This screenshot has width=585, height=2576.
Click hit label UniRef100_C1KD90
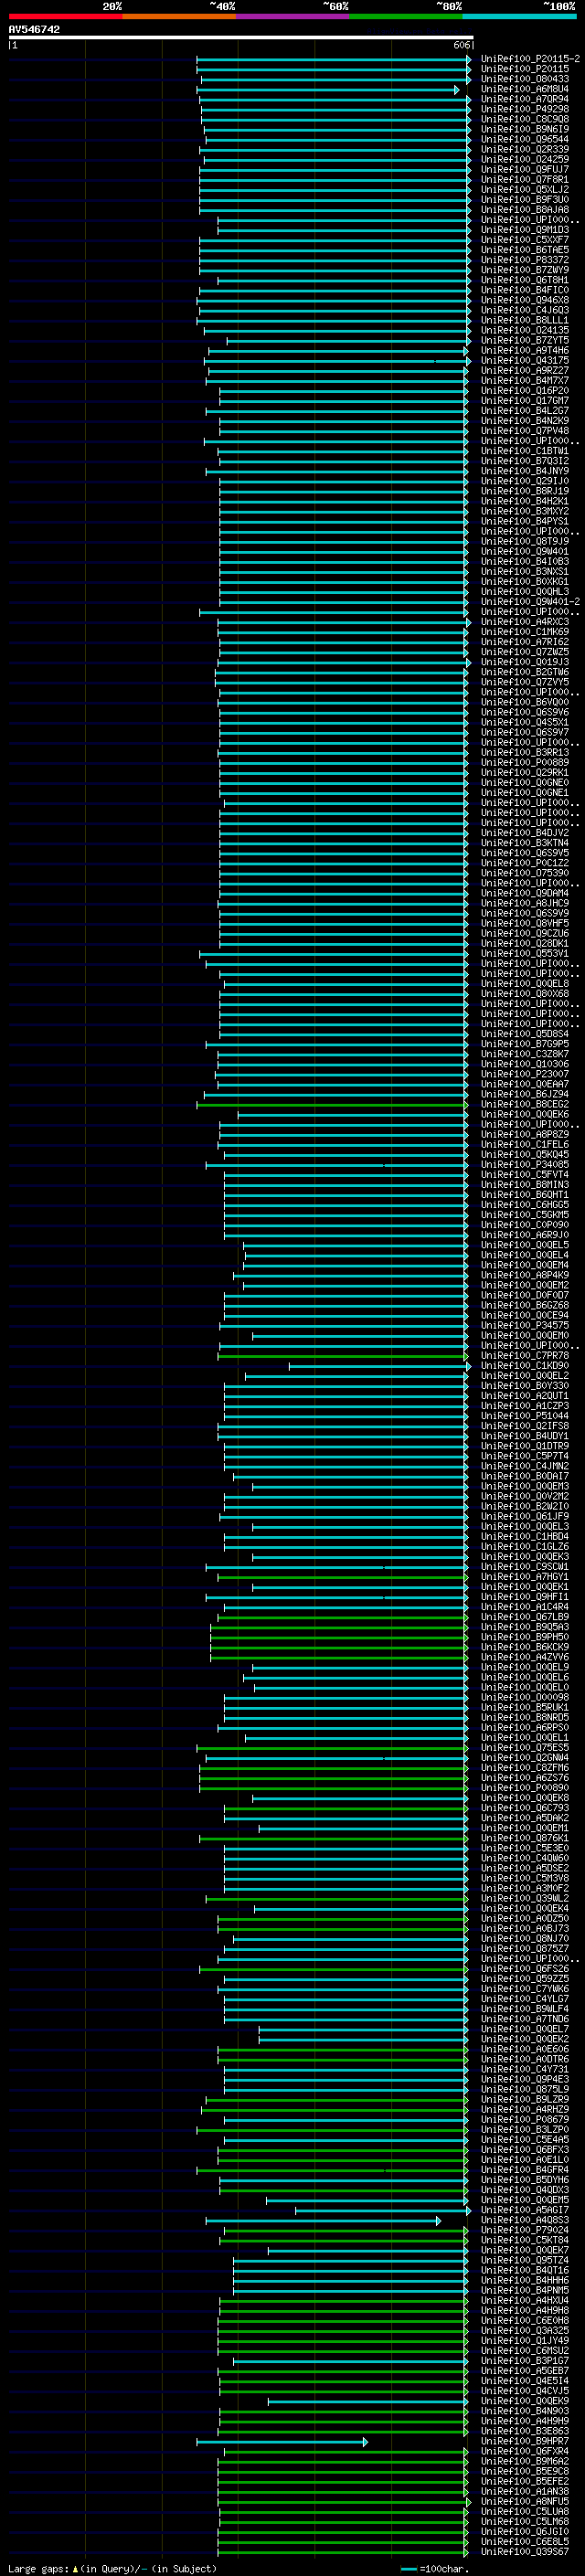point(525,1365)
